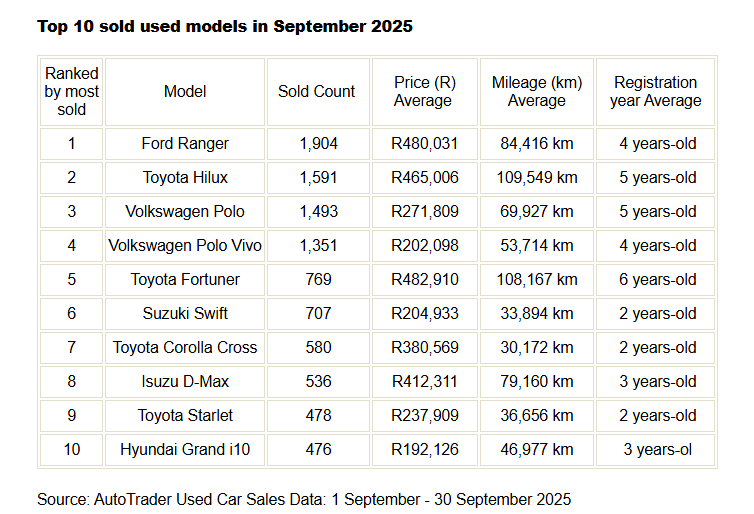Click the 'Toyota Starlet' model cell
Screen dimensions: 754x514
click(185, 416)
